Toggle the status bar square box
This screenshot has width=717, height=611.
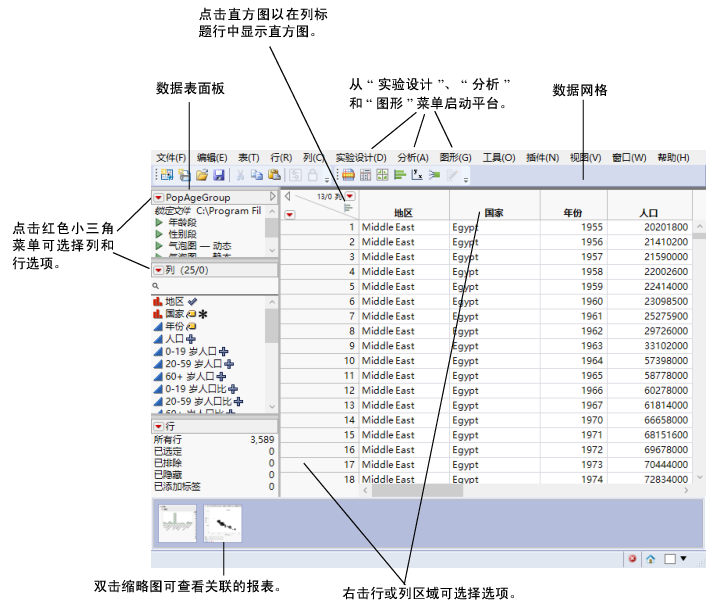pyautogui.click(x=670, y=559)
